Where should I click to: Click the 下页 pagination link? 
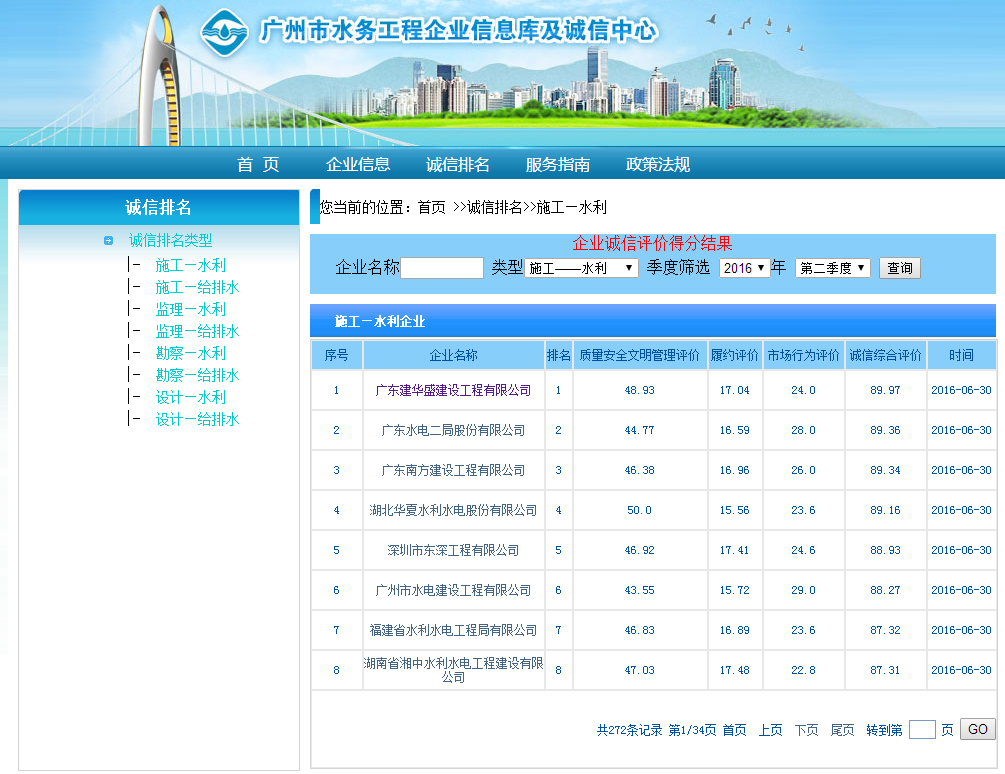click(806, 730)
